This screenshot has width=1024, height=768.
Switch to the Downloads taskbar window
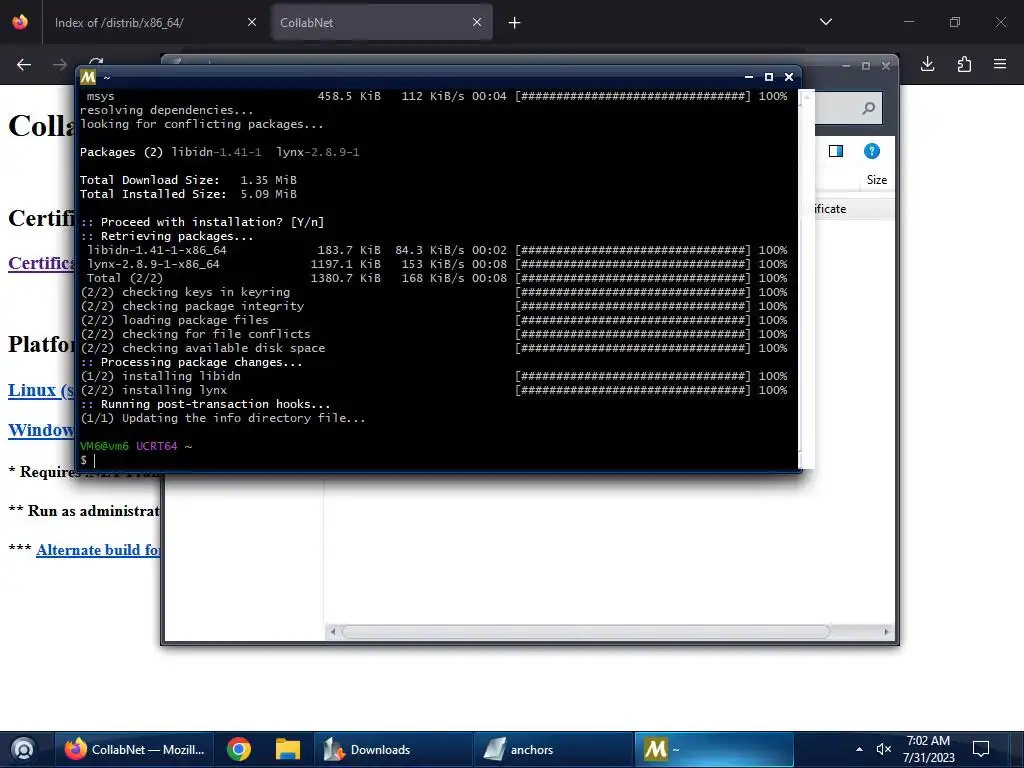tap(393, 750)
